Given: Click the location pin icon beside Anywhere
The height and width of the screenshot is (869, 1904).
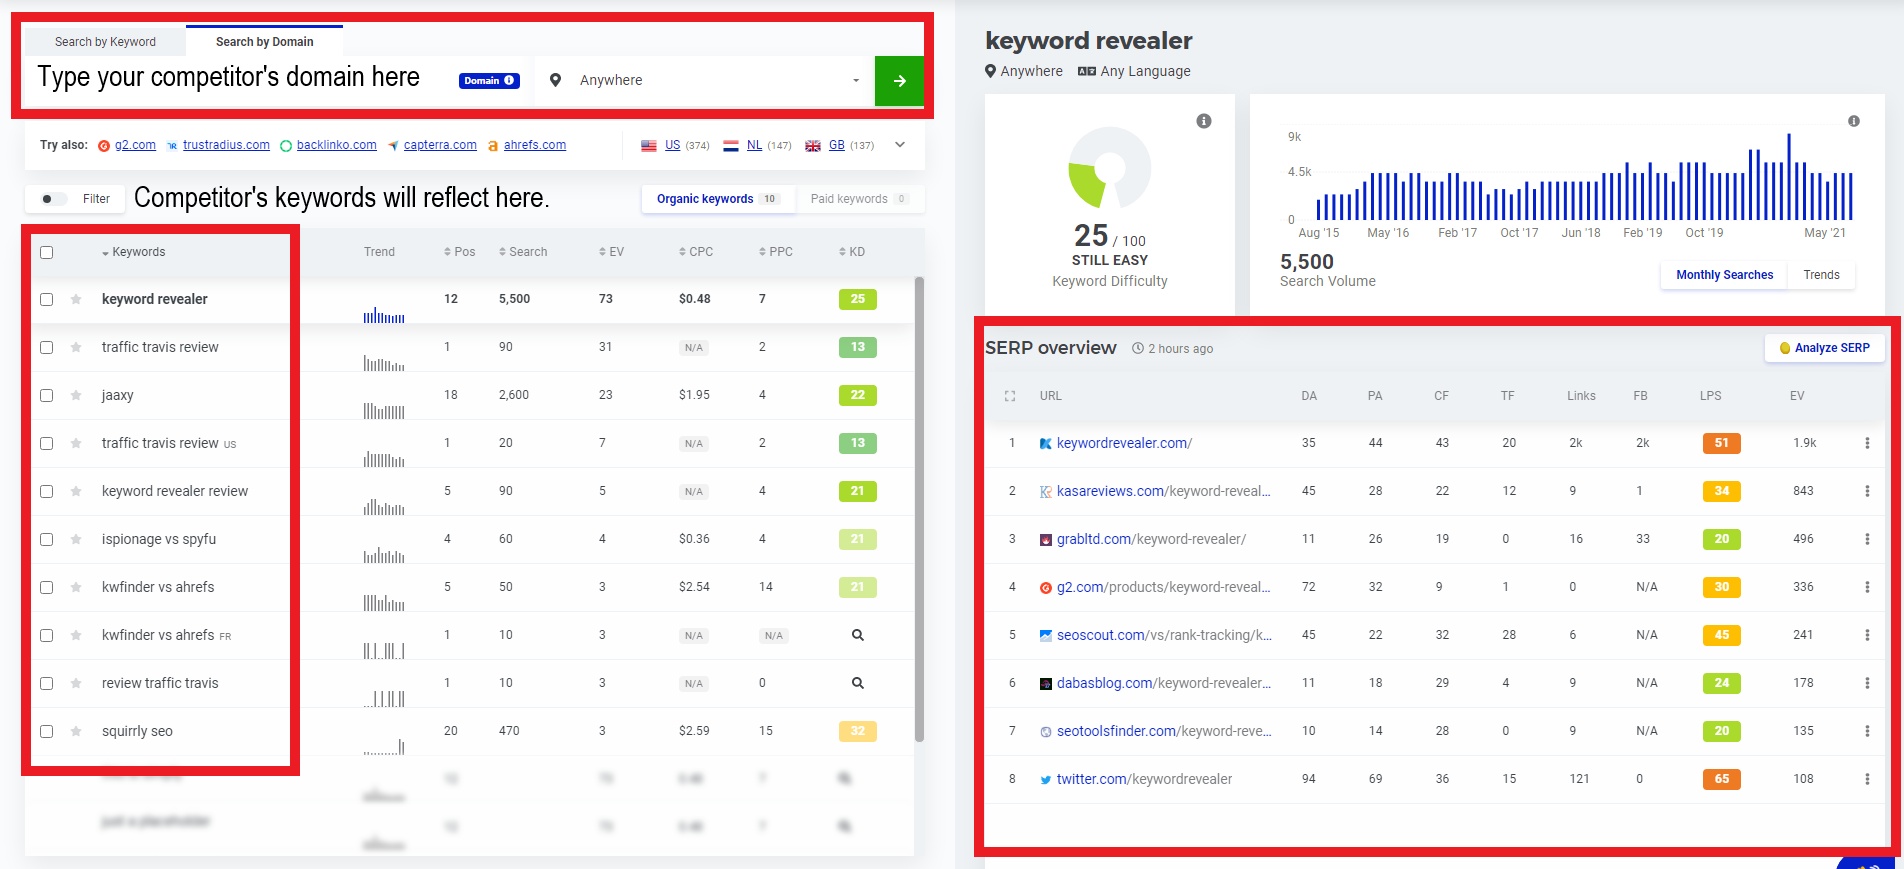Looking at the screenshot, I should click(555, 80).
